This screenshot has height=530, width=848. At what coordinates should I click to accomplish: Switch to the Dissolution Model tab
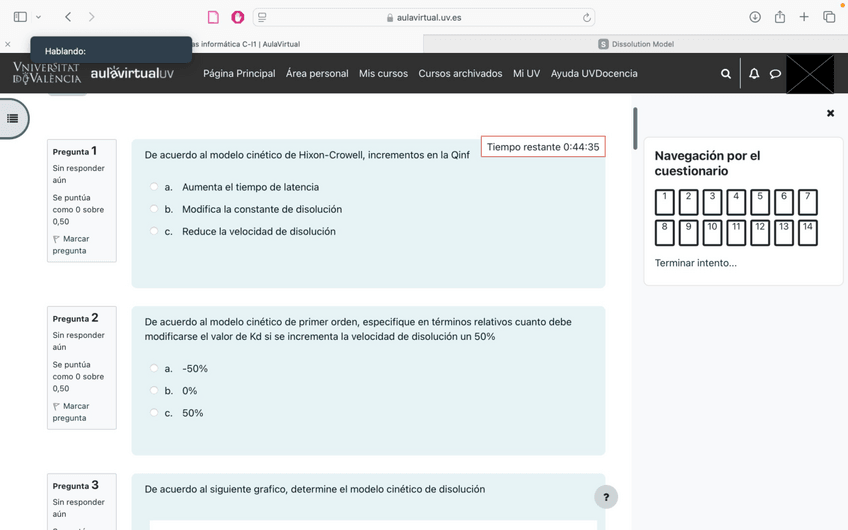pyautogui.click(x=636, y=44)
